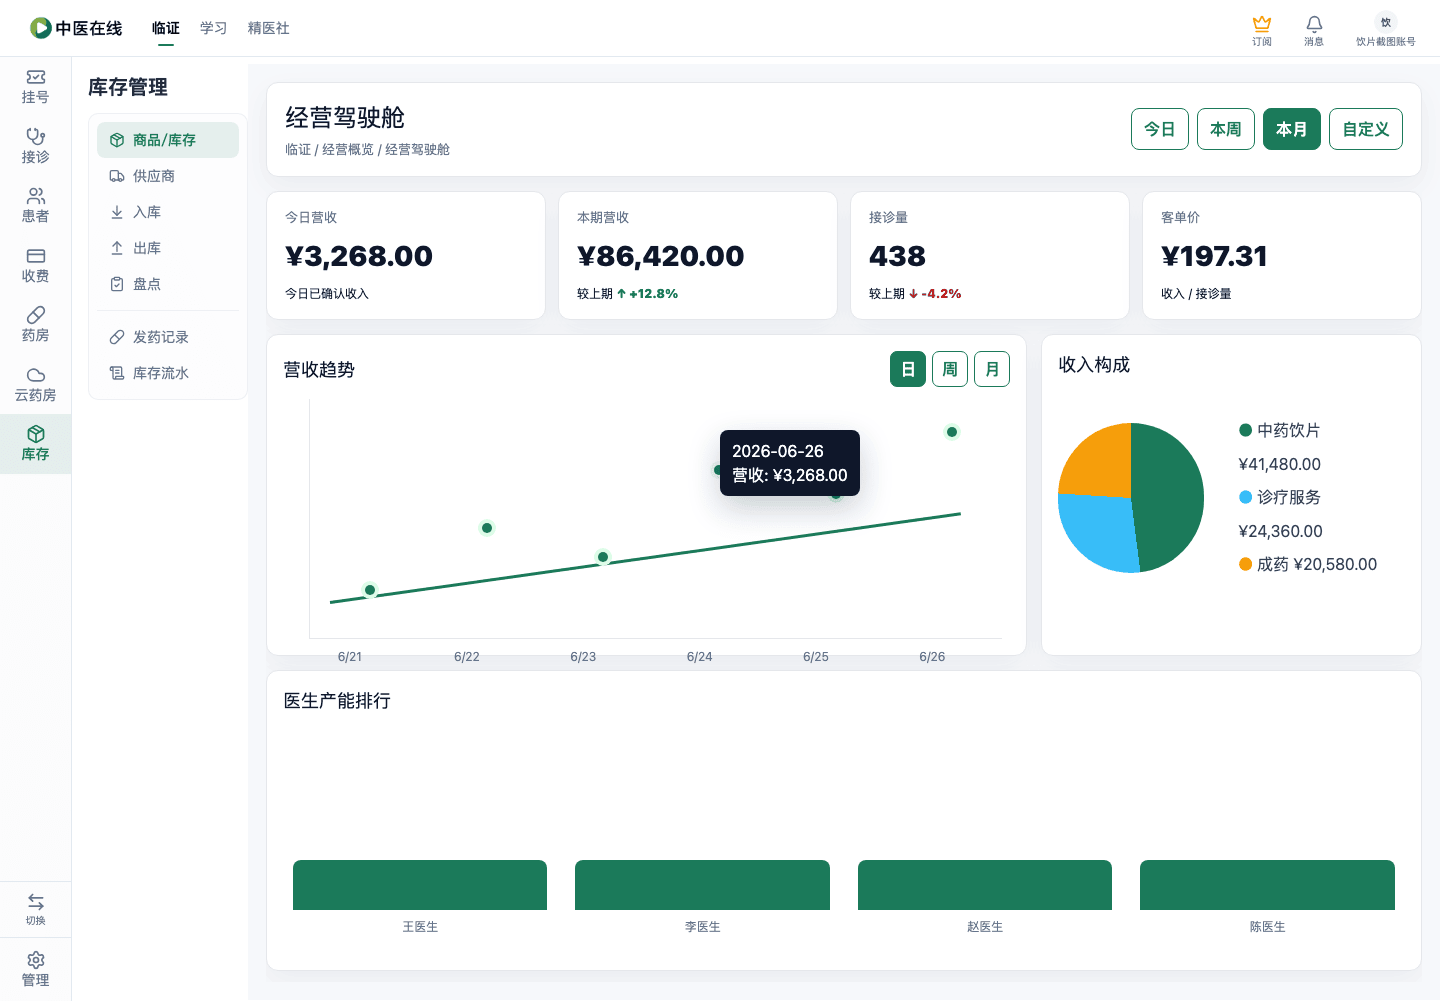This screenshot has height=1001, width=1440.
Task: Click 王医生 bar in productivity chart
Action: pos(420,885)
